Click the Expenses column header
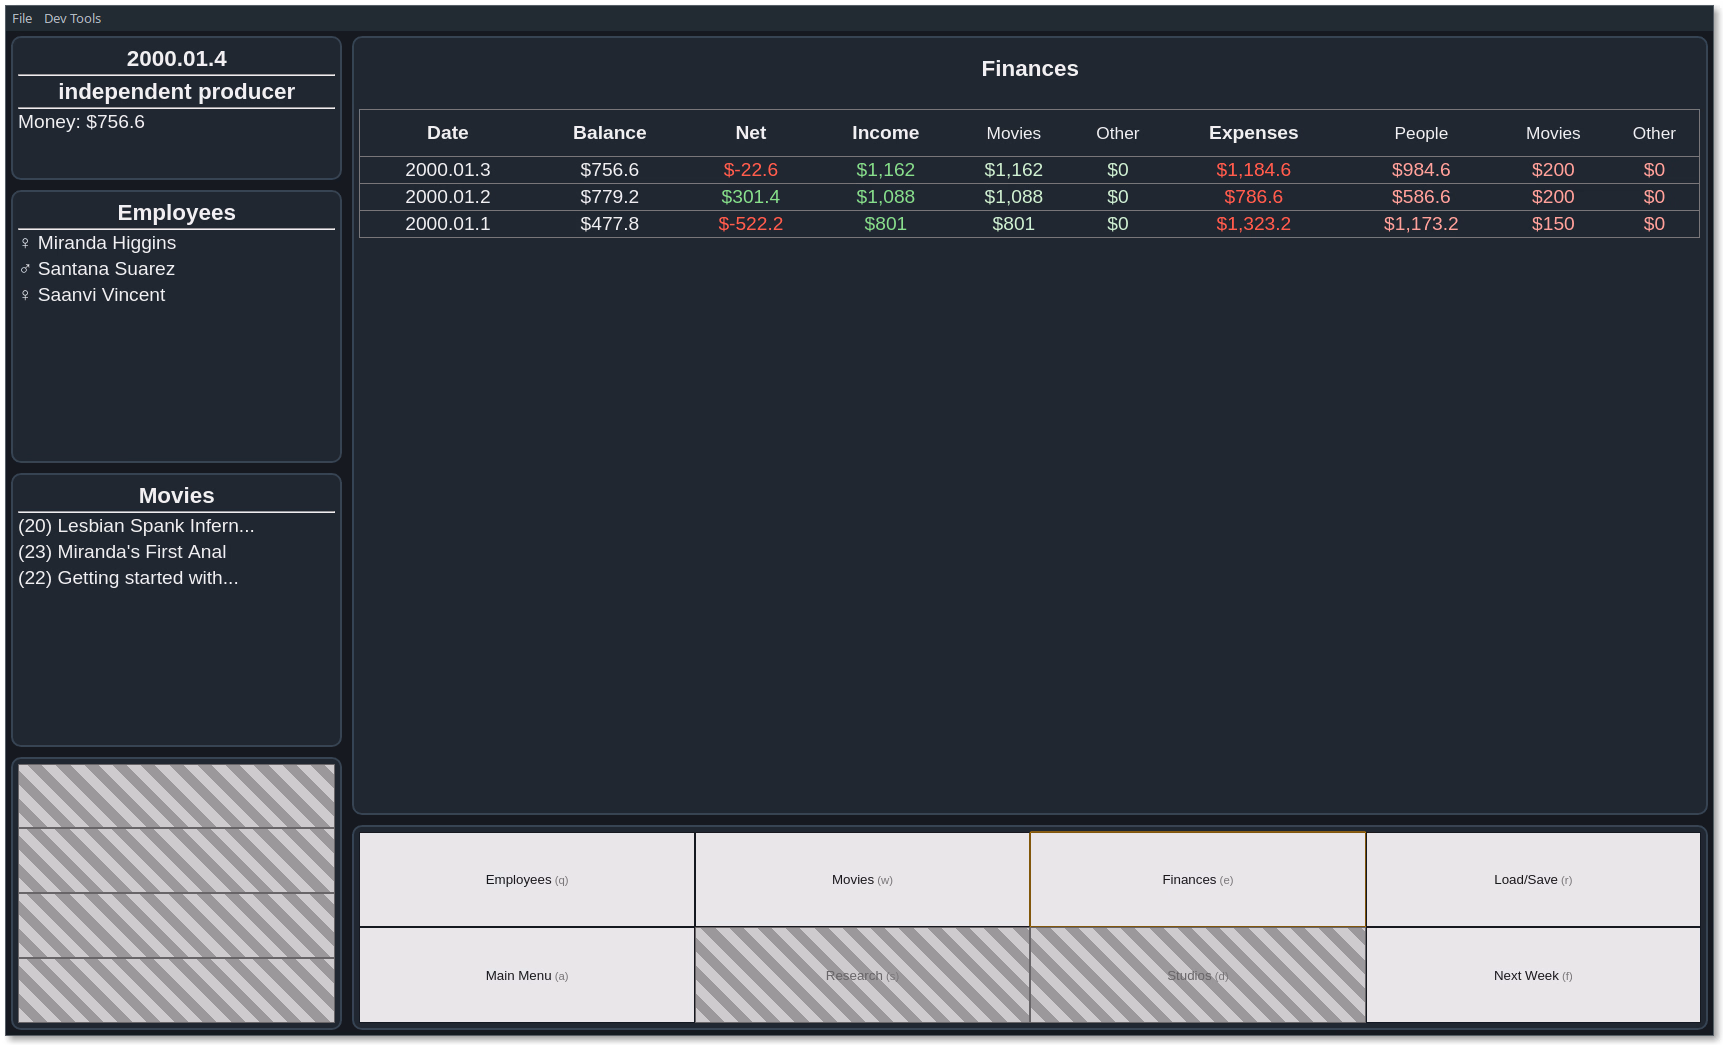The width and height of the screenshot is (1723, 1045). pos(1253,133)
